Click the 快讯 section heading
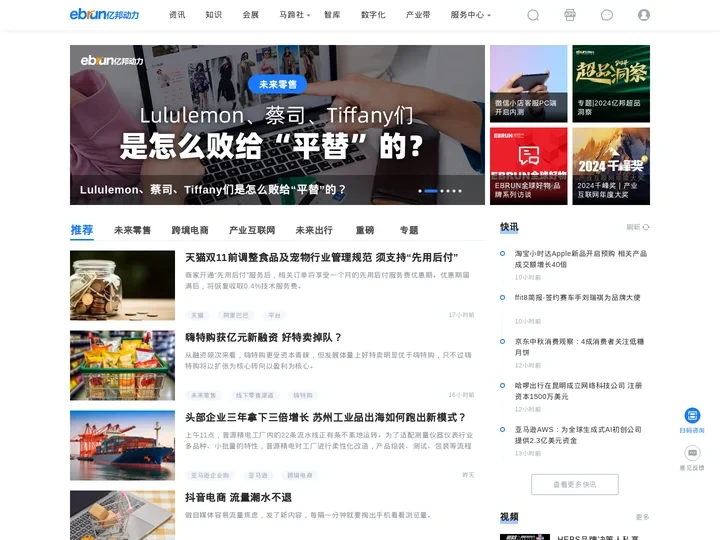The height and width of the screenshot is (540, 720). (x=509, y=227)
